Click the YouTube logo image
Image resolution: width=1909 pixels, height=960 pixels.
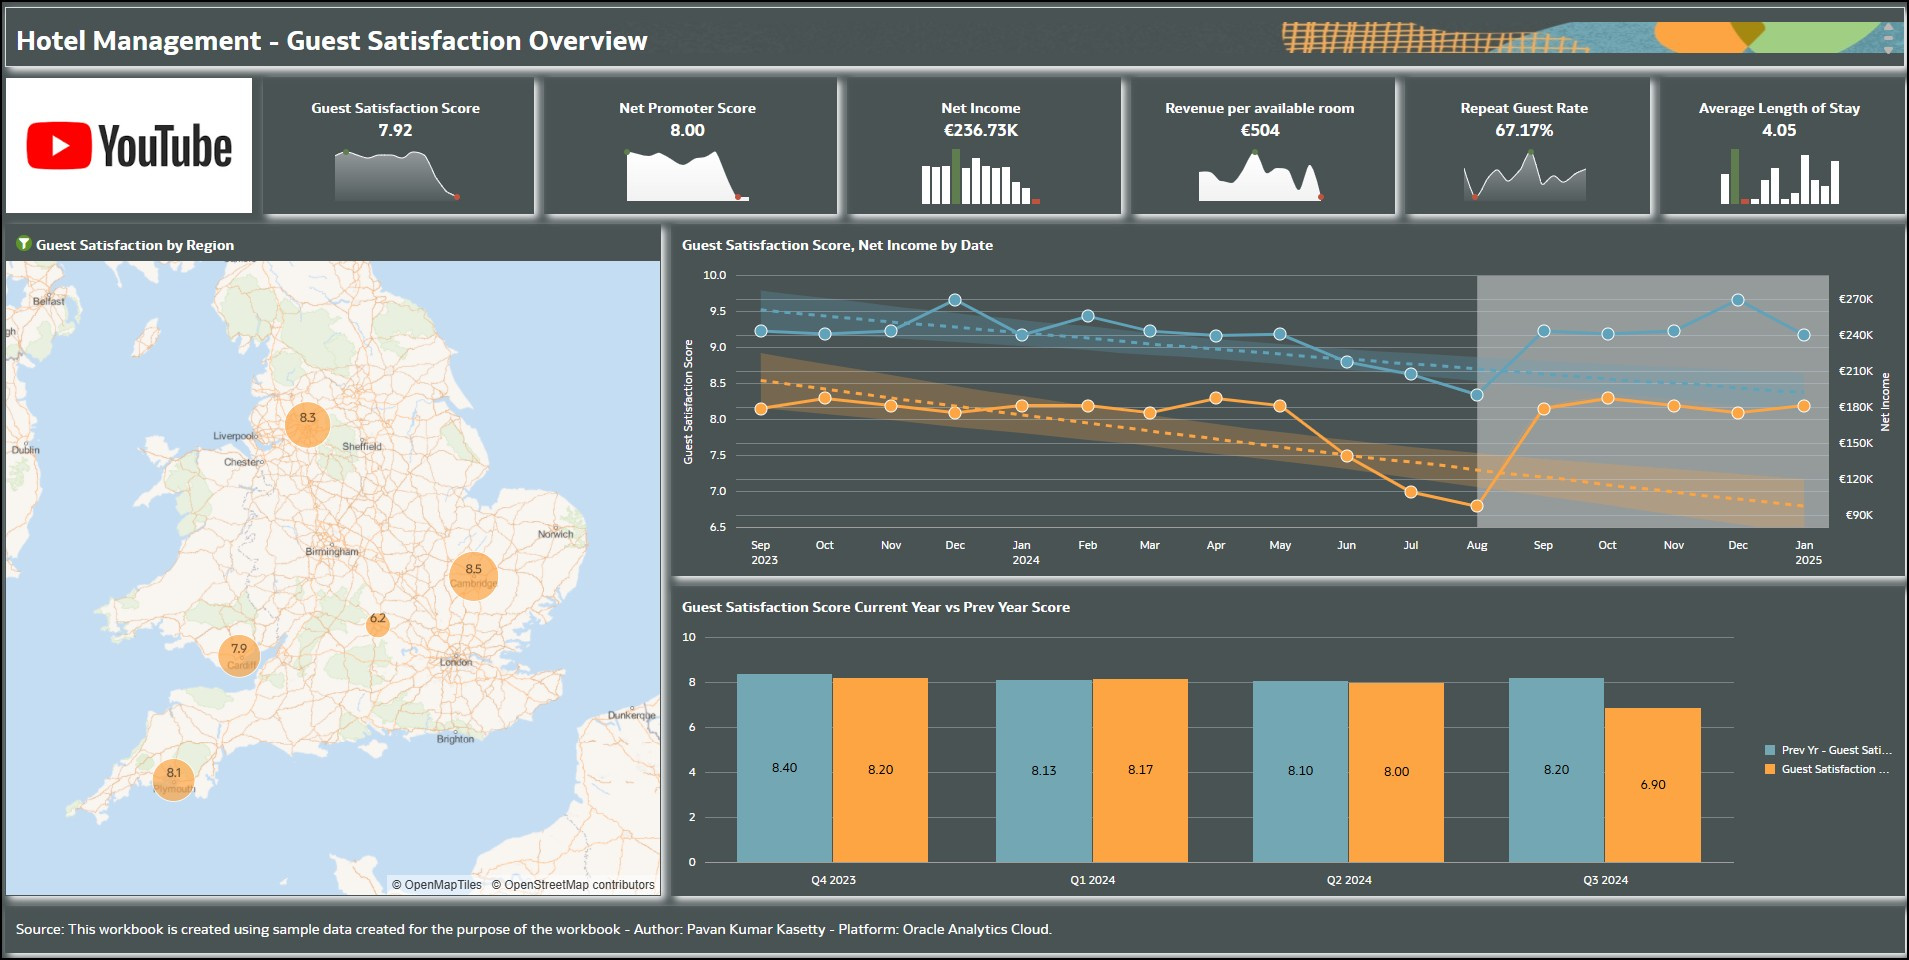(x=129, y=146)
